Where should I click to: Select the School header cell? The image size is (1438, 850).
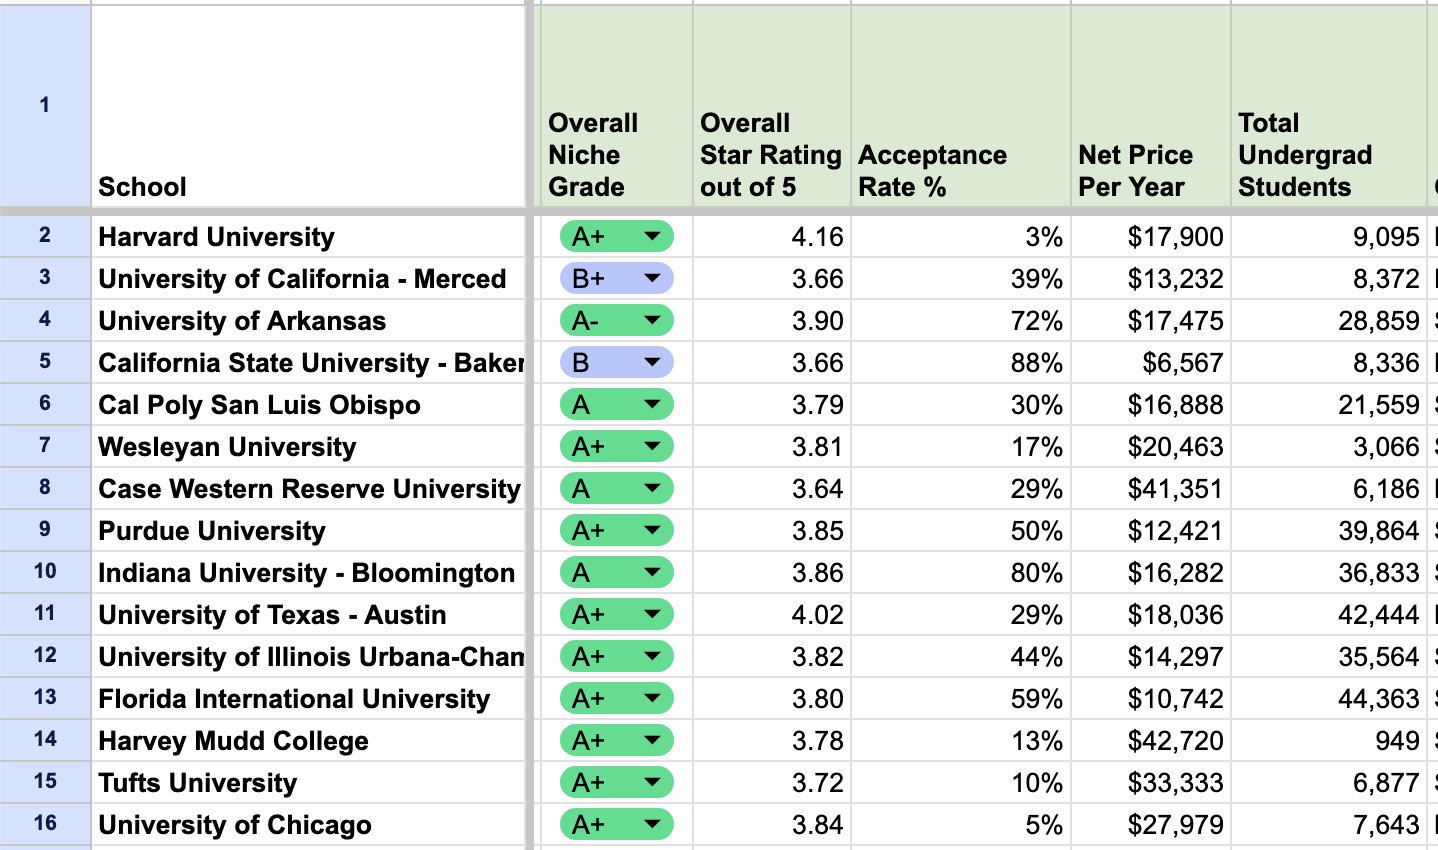(x=308, y=107)
